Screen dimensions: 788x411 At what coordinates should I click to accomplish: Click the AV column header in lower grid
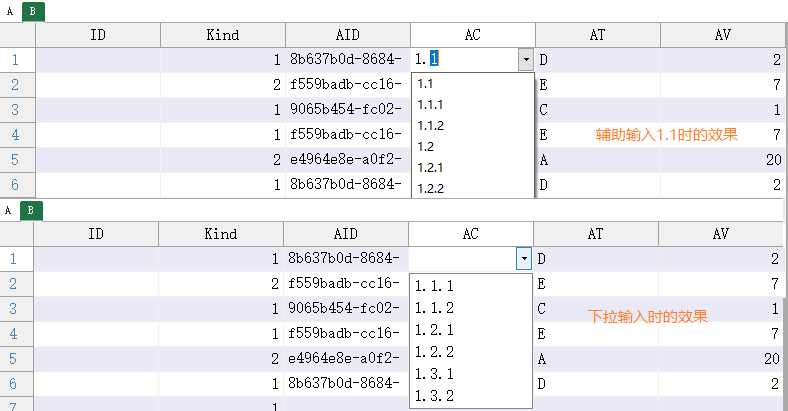(721, 234)
